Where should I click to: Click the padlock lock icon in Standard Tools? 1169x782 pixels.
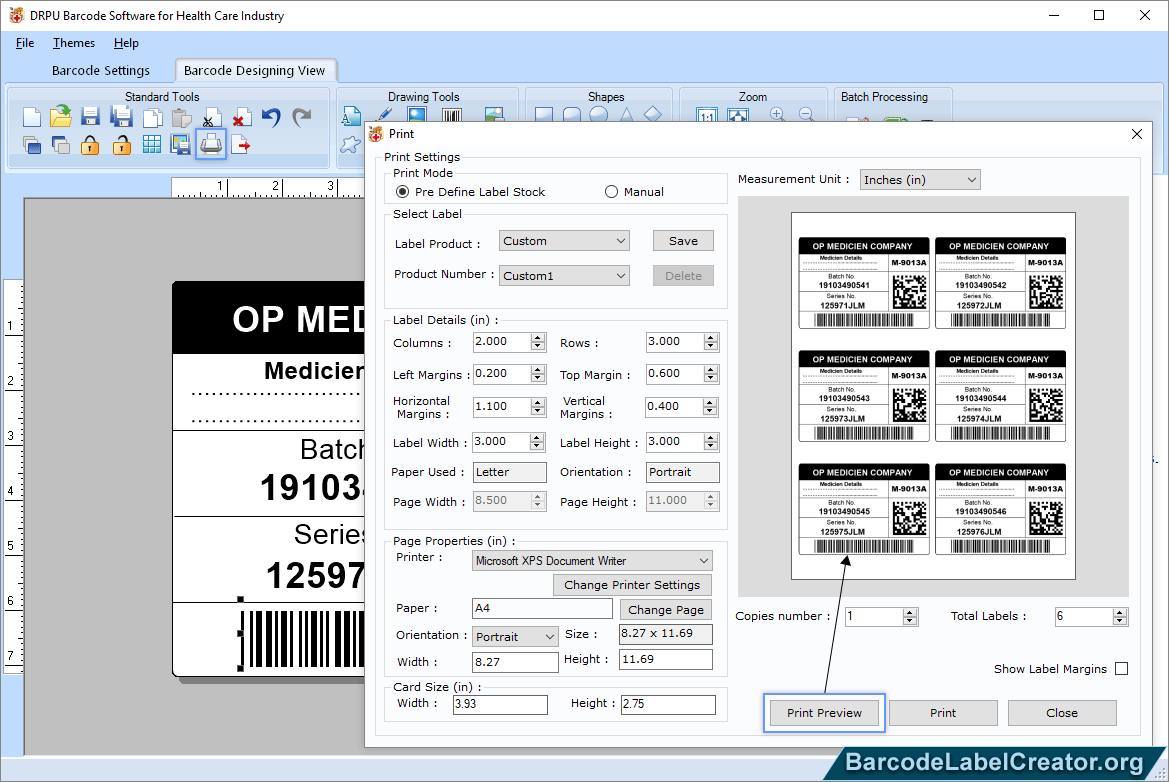pos(88,144)
